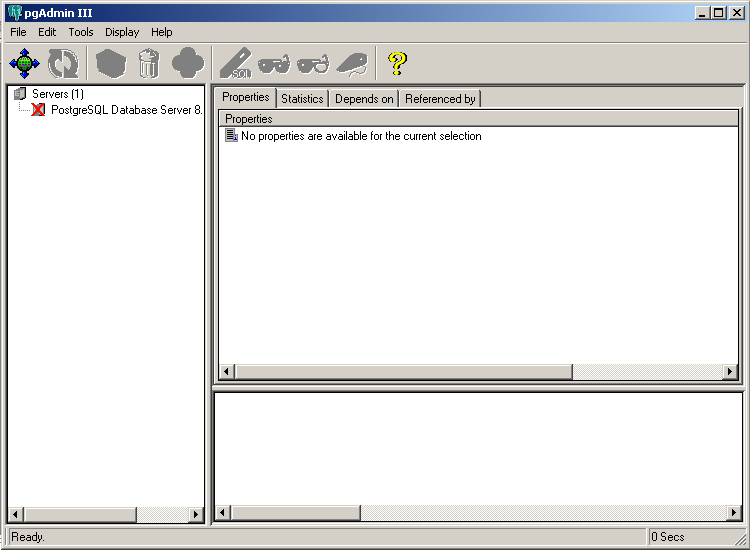Switch to the Depends on tab
The image size is (750, 550).
(364, 99)
